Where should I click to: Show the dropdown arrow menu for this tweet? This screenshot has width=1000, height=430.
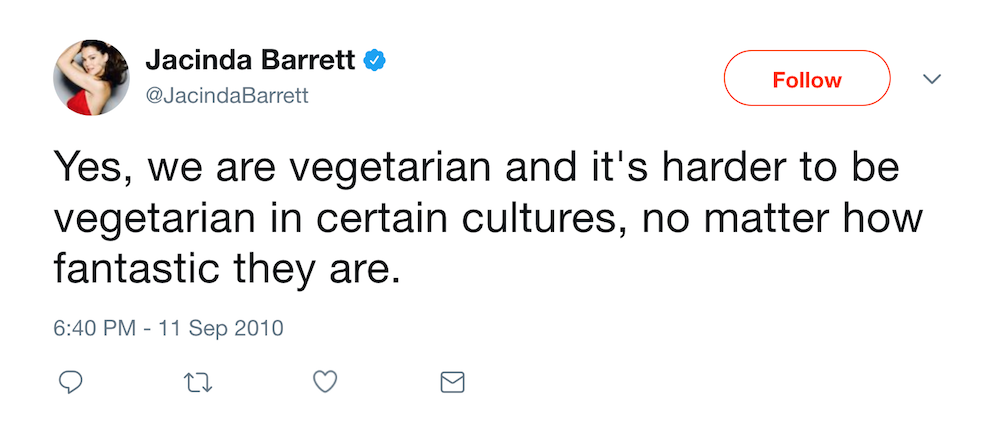932,78
